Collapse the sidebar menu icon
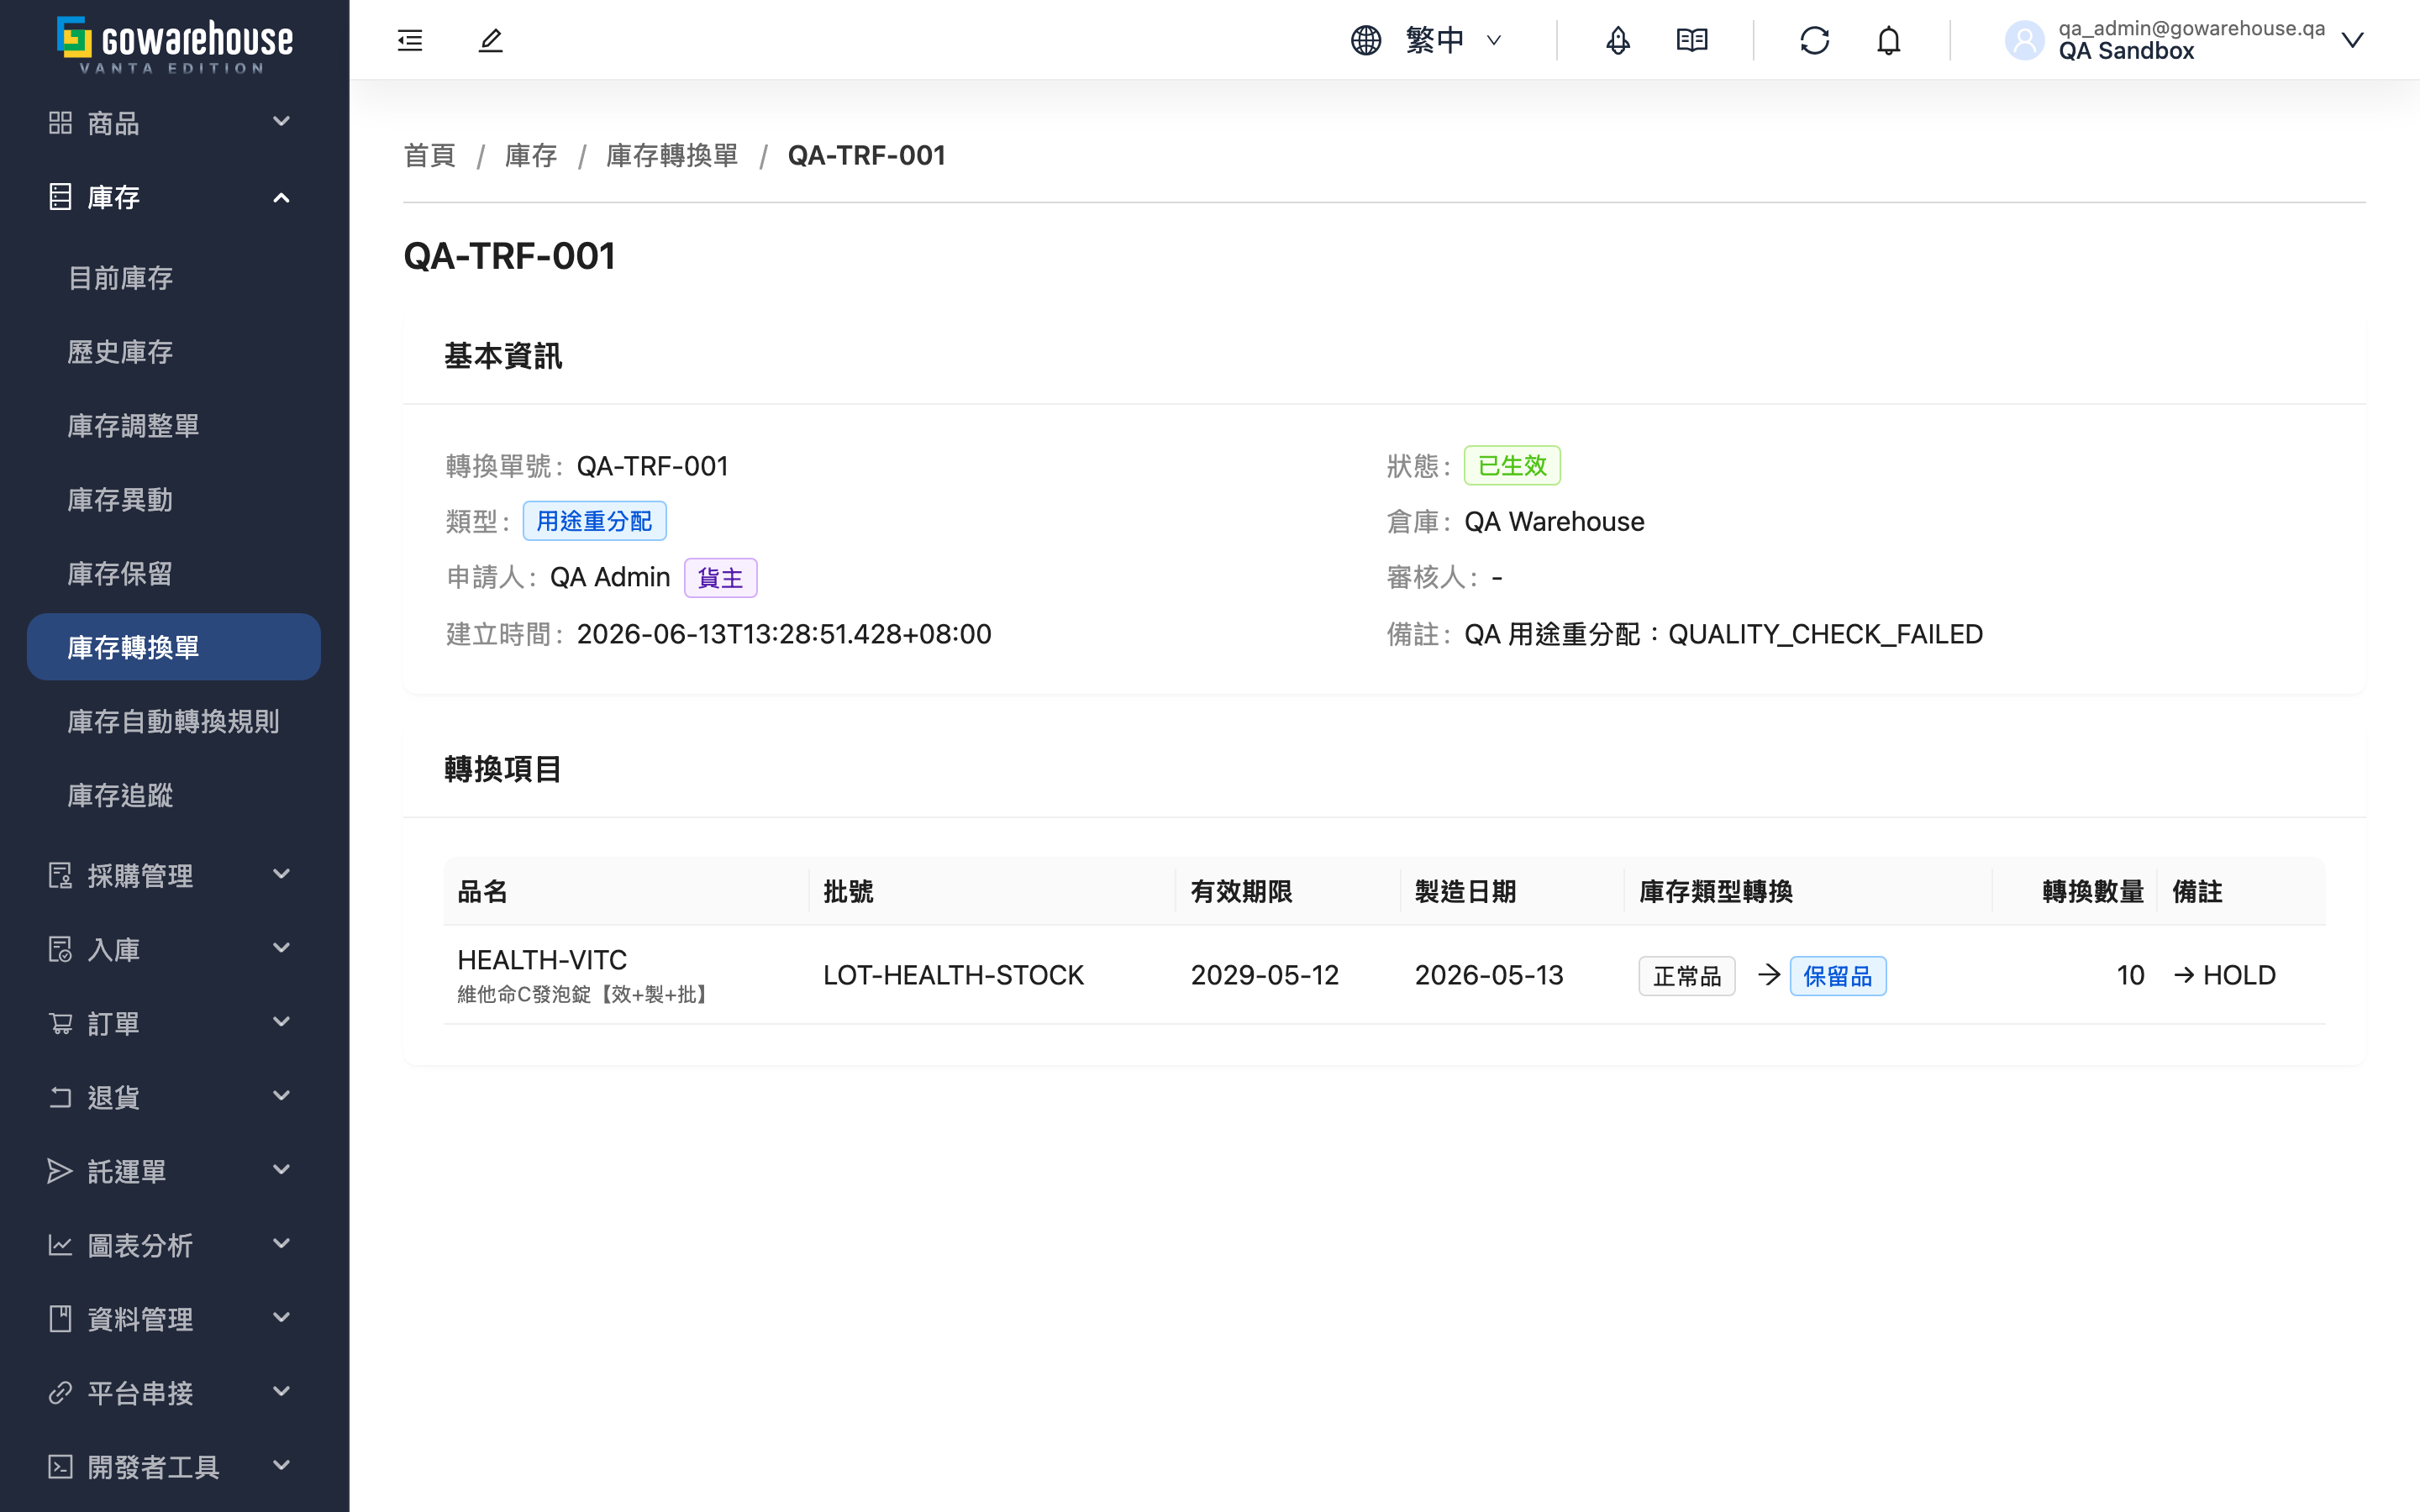2420x1512 pixels. (x=410, y=40)
